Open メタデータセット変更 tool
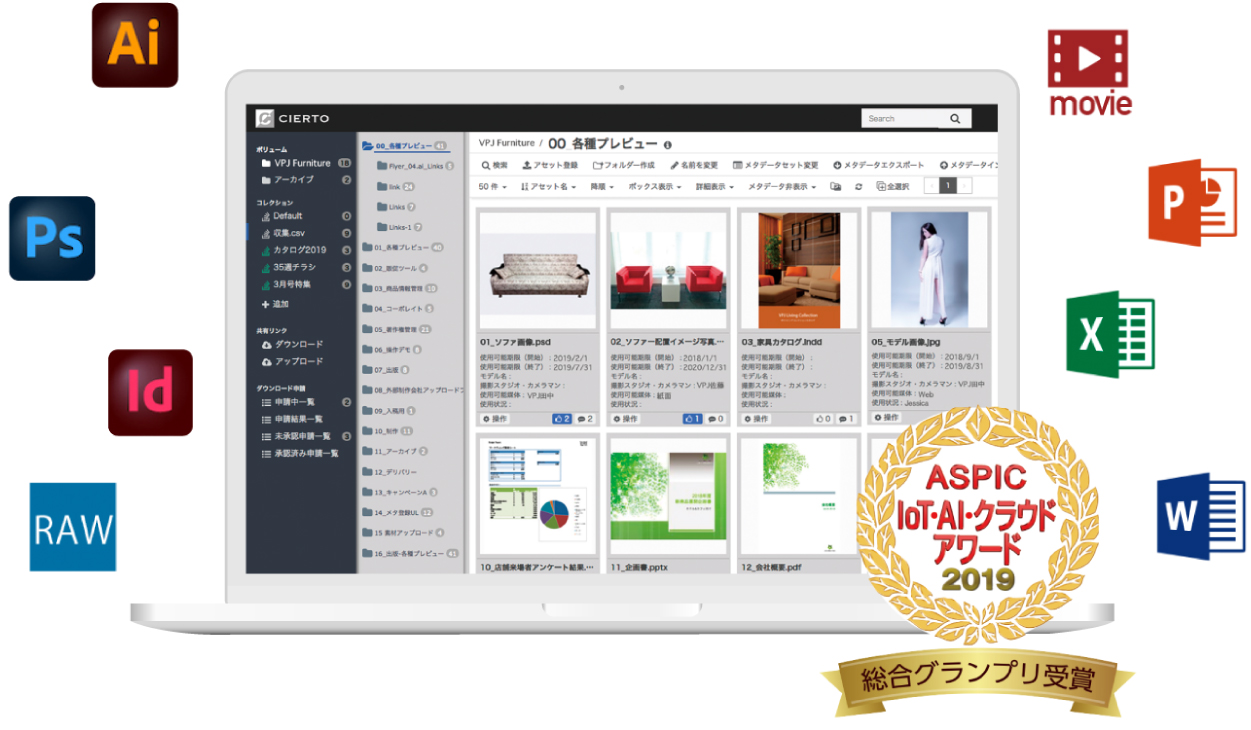This screenshot has height=730, width=1251. pyautogui.click(x=775, y=165)
